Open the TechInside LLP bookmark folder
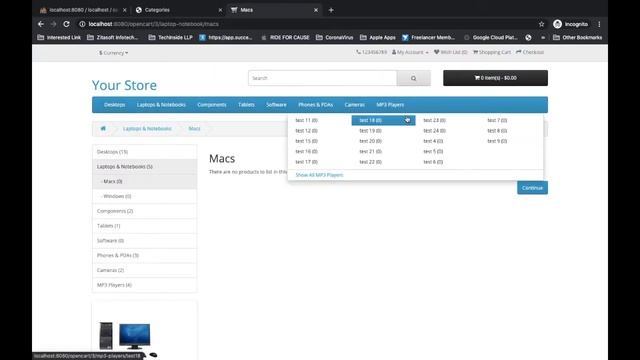640x360 pixels. point(170,37)
